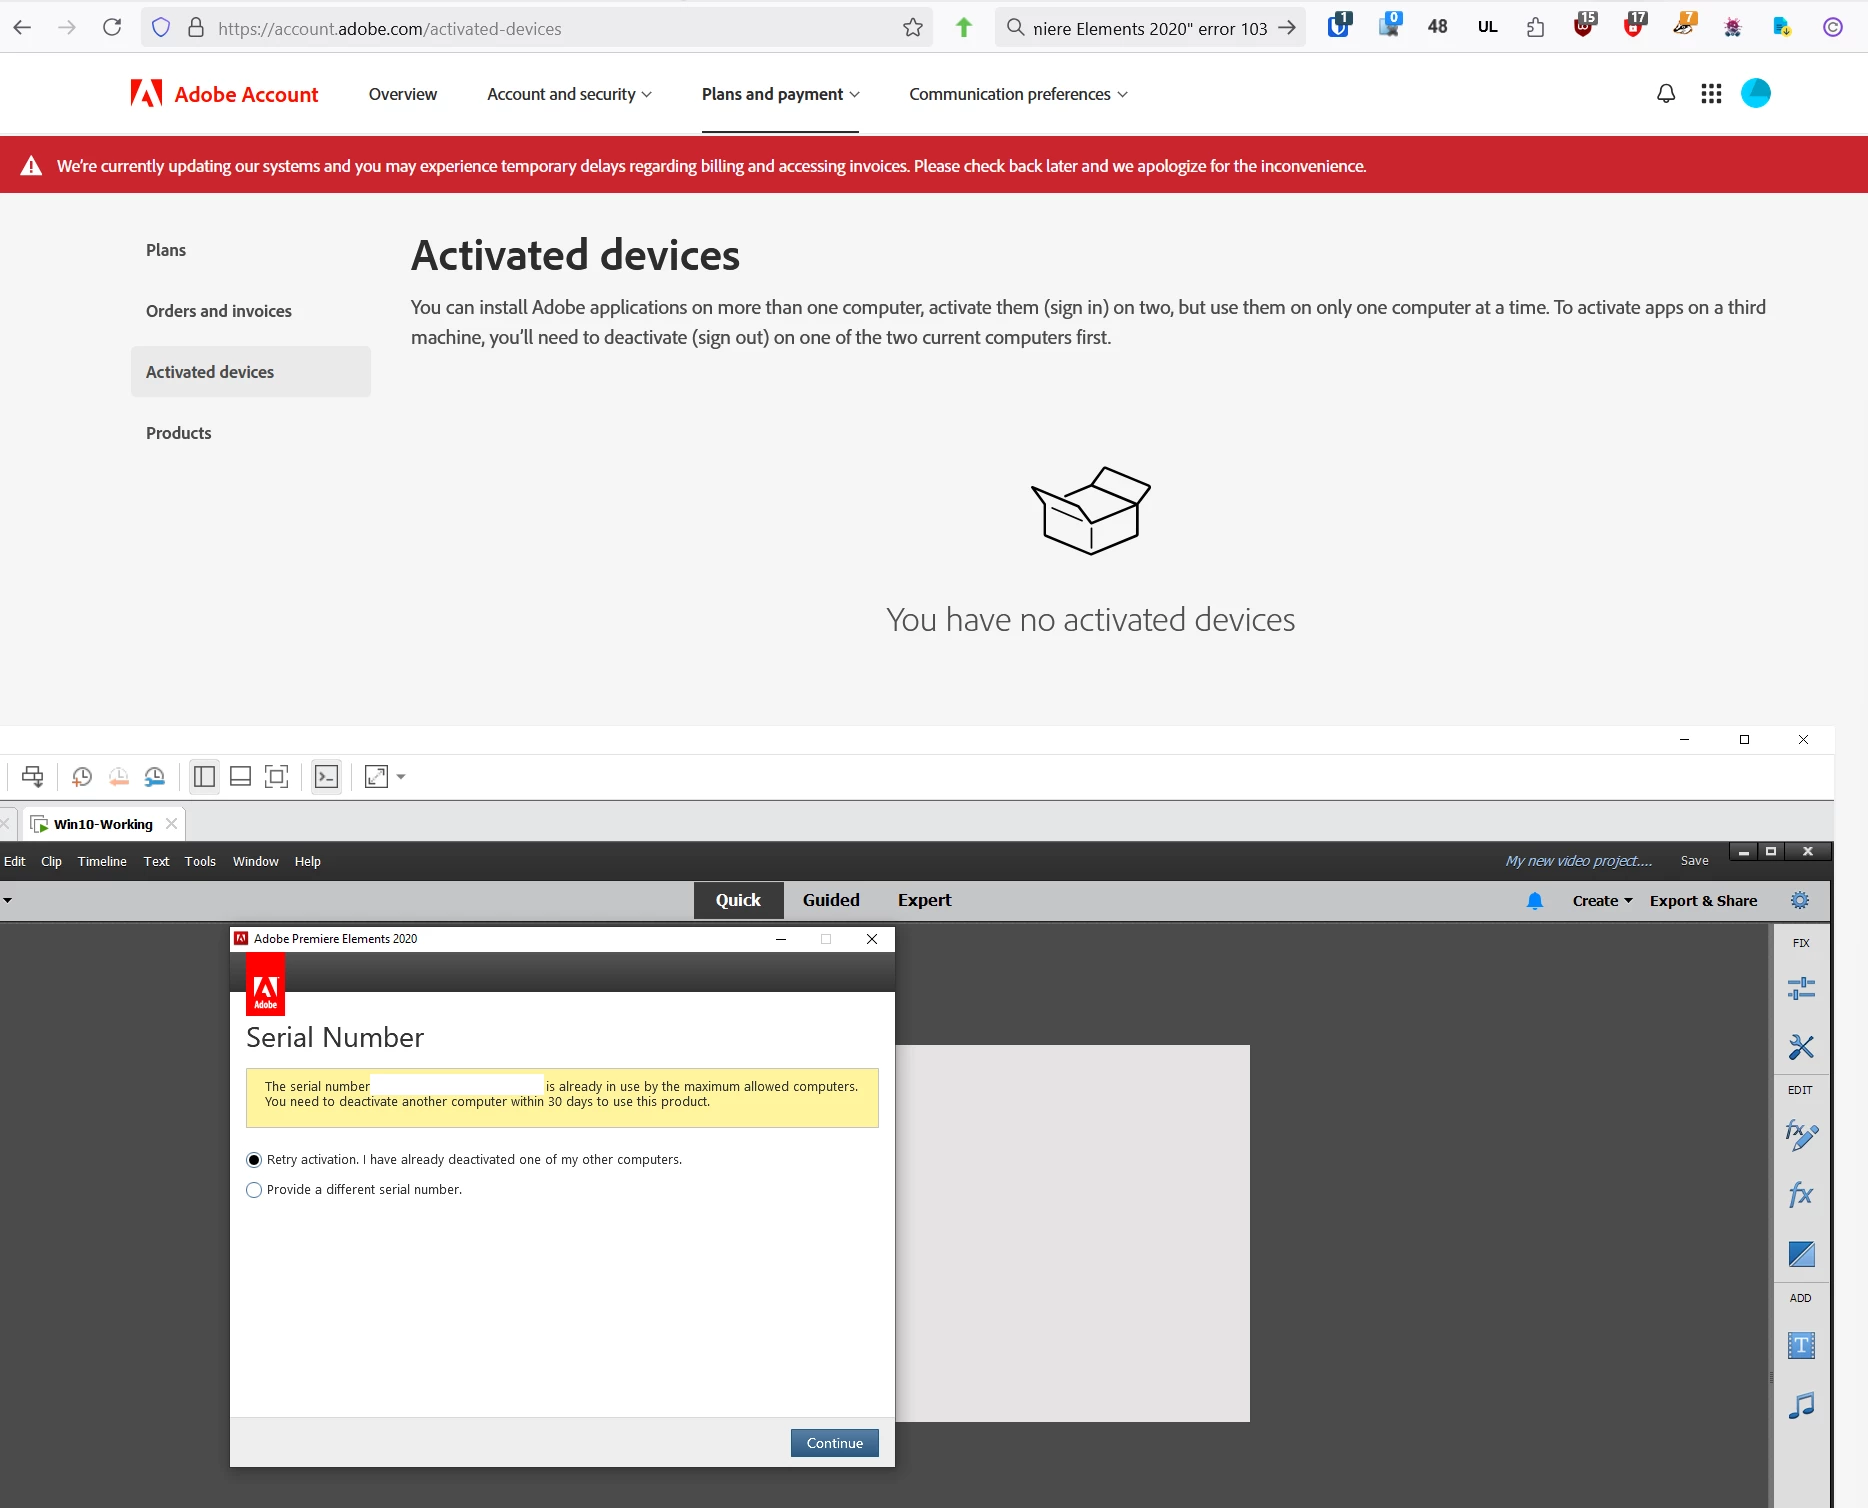Screen dimensions: 1868x1508
Task: Click the green upward arrow browser icon
Action: (964, 28)
